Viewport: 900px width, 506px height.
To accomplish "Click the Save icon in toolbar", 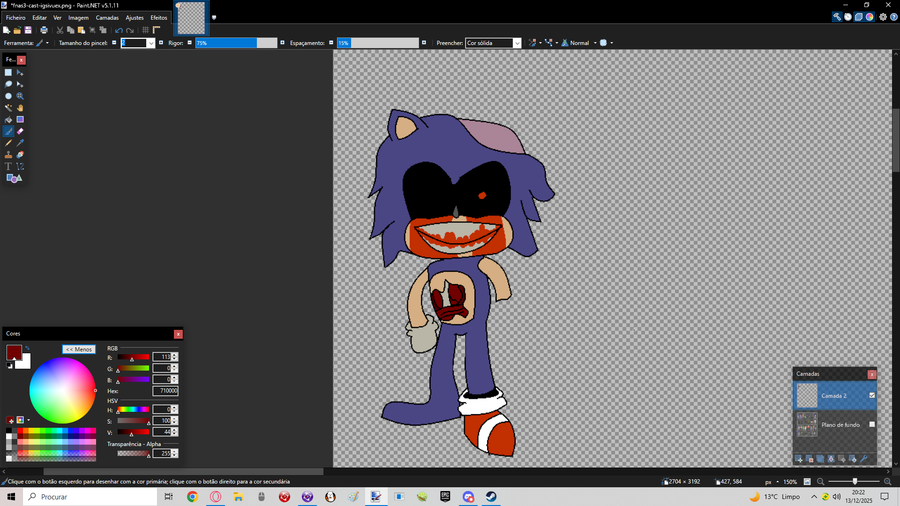I will point(28,30).
